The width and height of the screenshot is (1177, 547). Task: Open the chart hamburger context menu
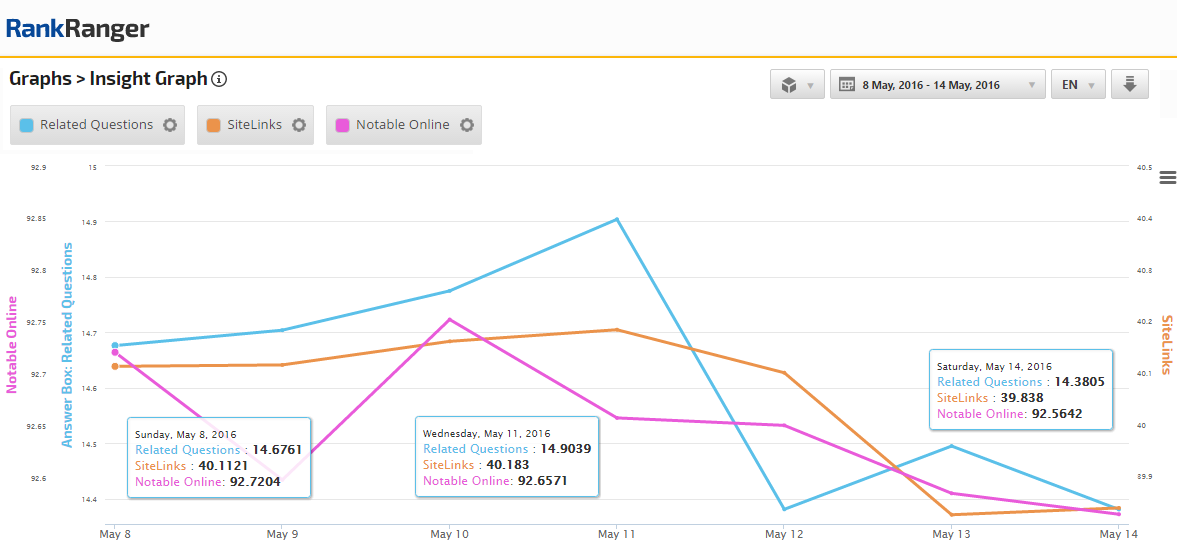[x=1166, y=178]
